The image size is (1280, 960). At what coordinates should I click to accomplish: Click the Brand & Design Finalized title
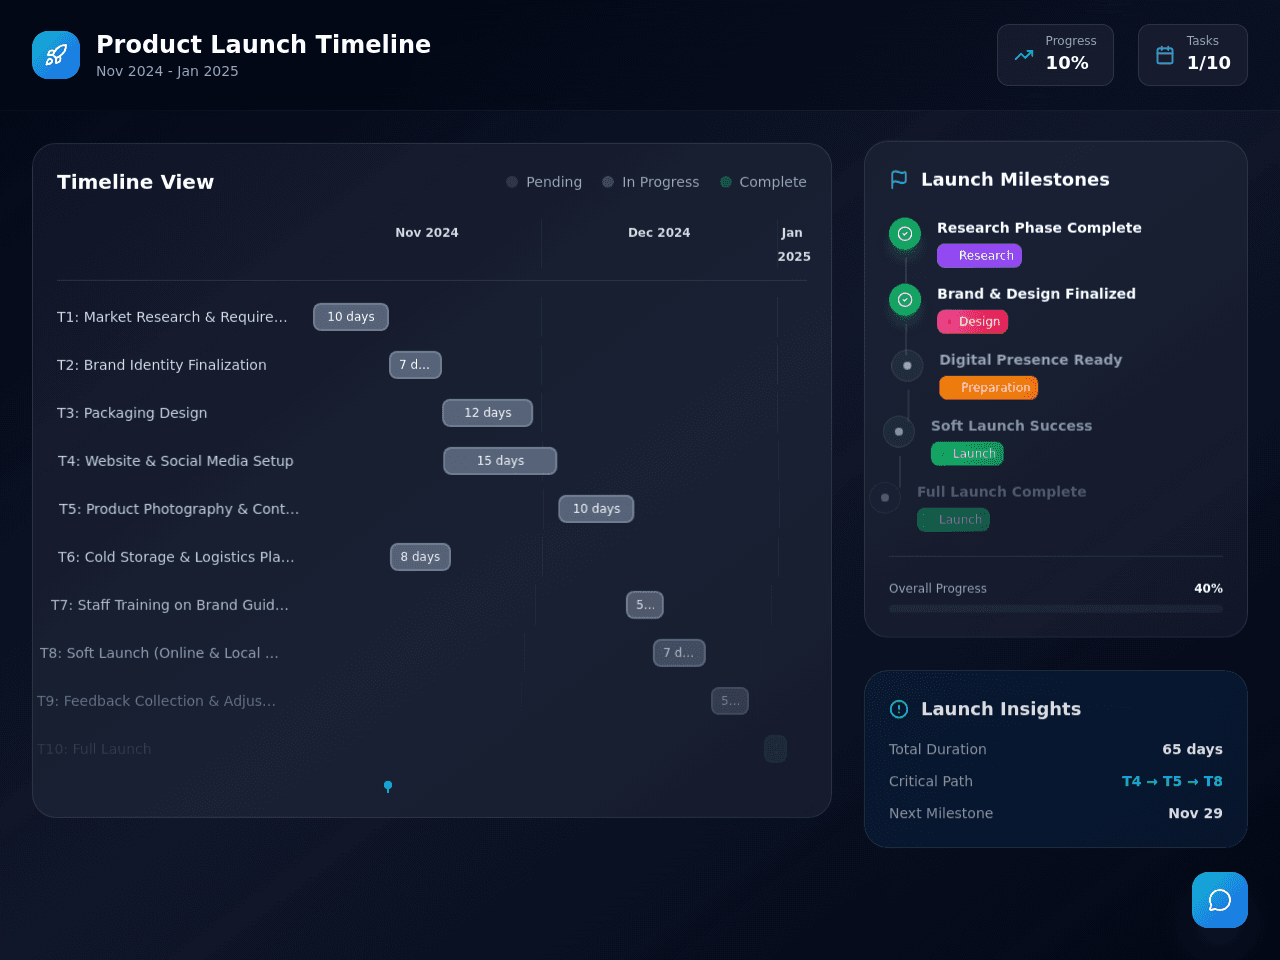coord(1036,294)
